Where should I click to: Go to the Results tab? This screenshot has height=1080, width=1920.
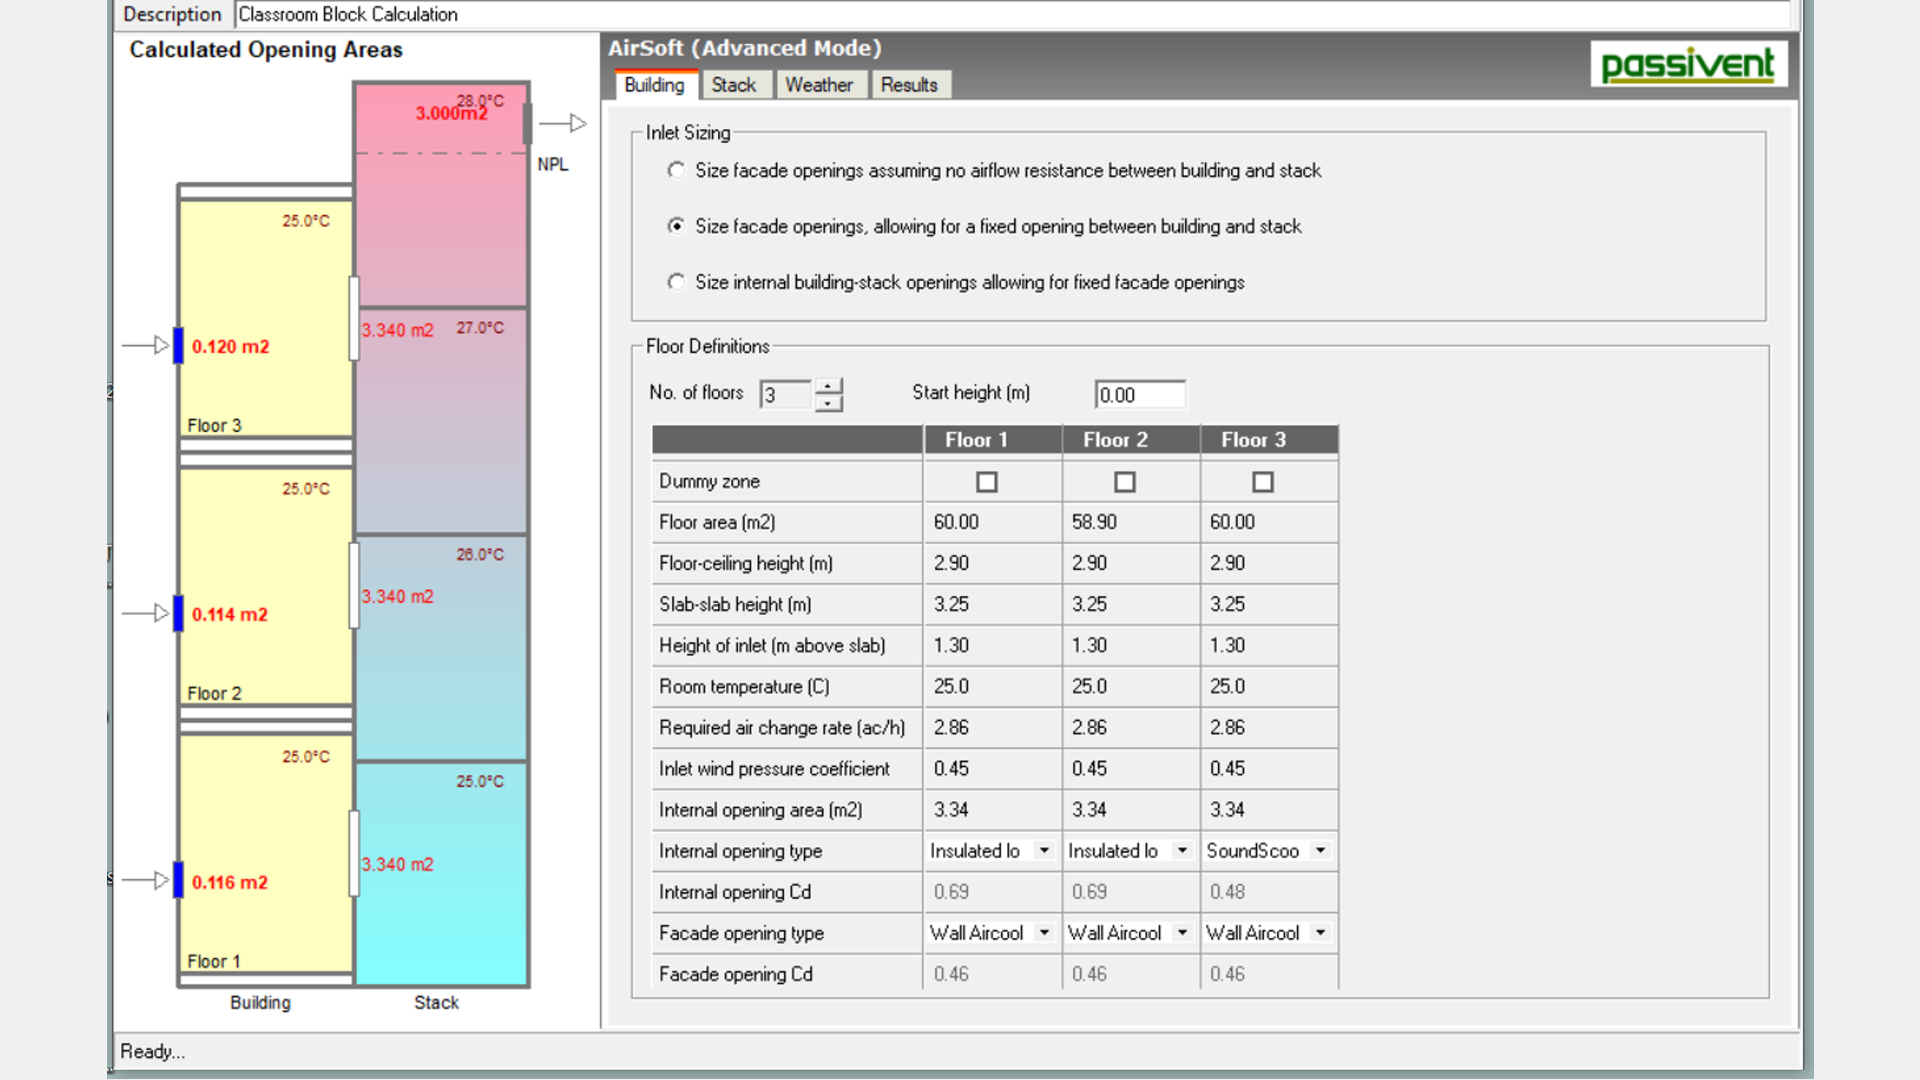click(909, 85)
